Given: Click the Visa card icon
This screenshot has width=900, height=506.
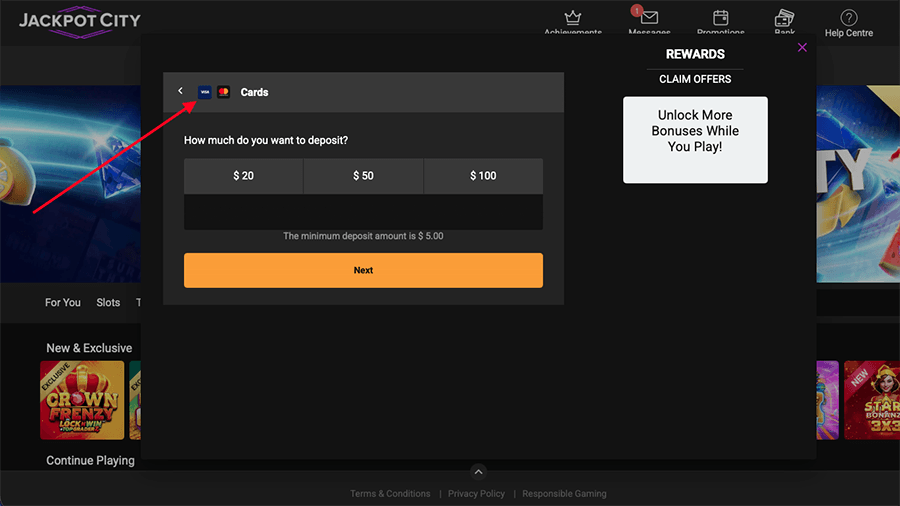Looking at the screenshot, I should tap(205, 92).
